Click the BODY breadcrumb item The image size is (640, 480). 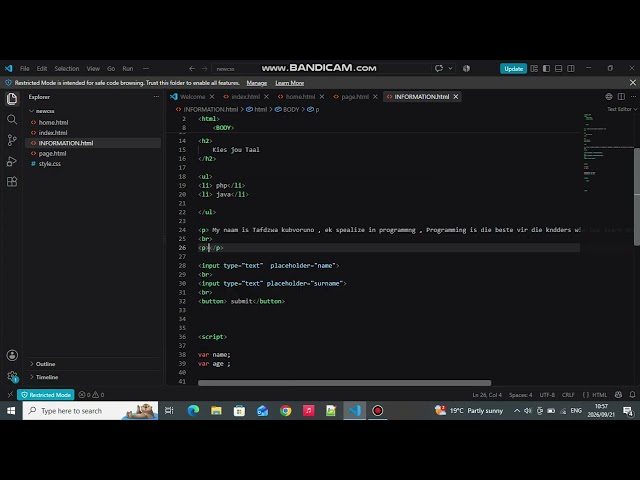pyautogui.click(x=287, y=109)
